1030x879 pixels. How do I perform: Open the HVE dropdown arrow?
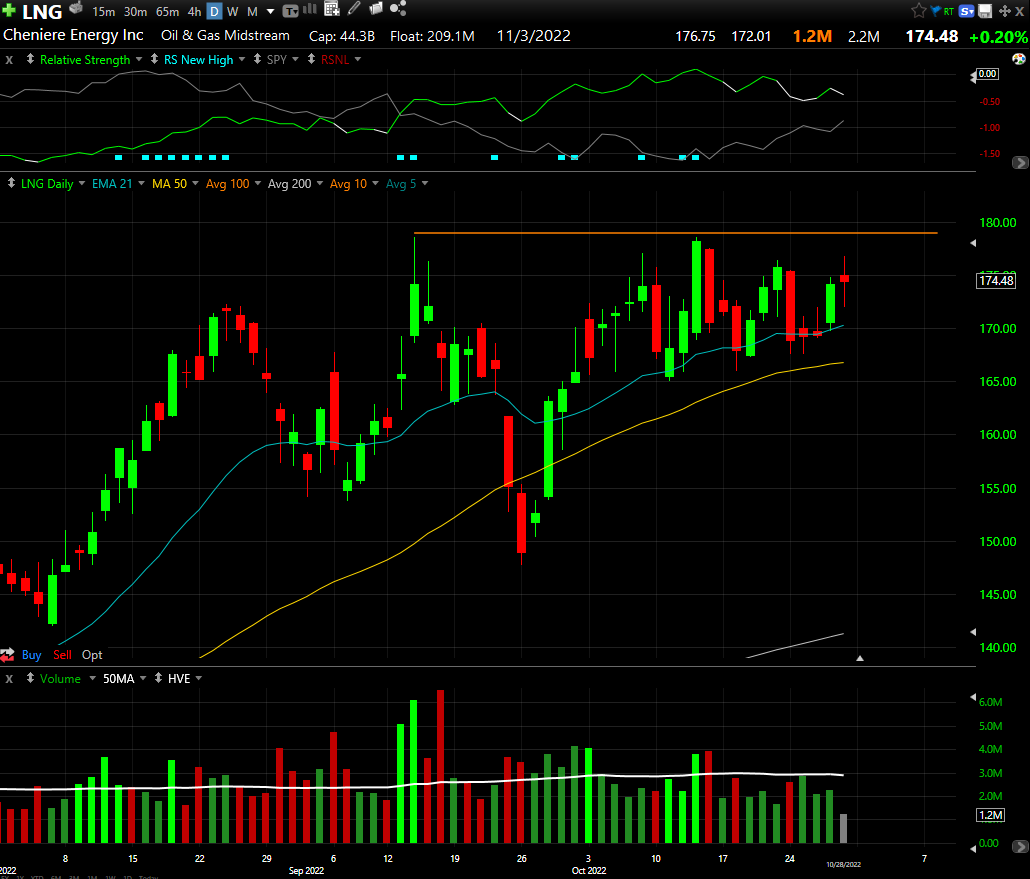[199, 678]
